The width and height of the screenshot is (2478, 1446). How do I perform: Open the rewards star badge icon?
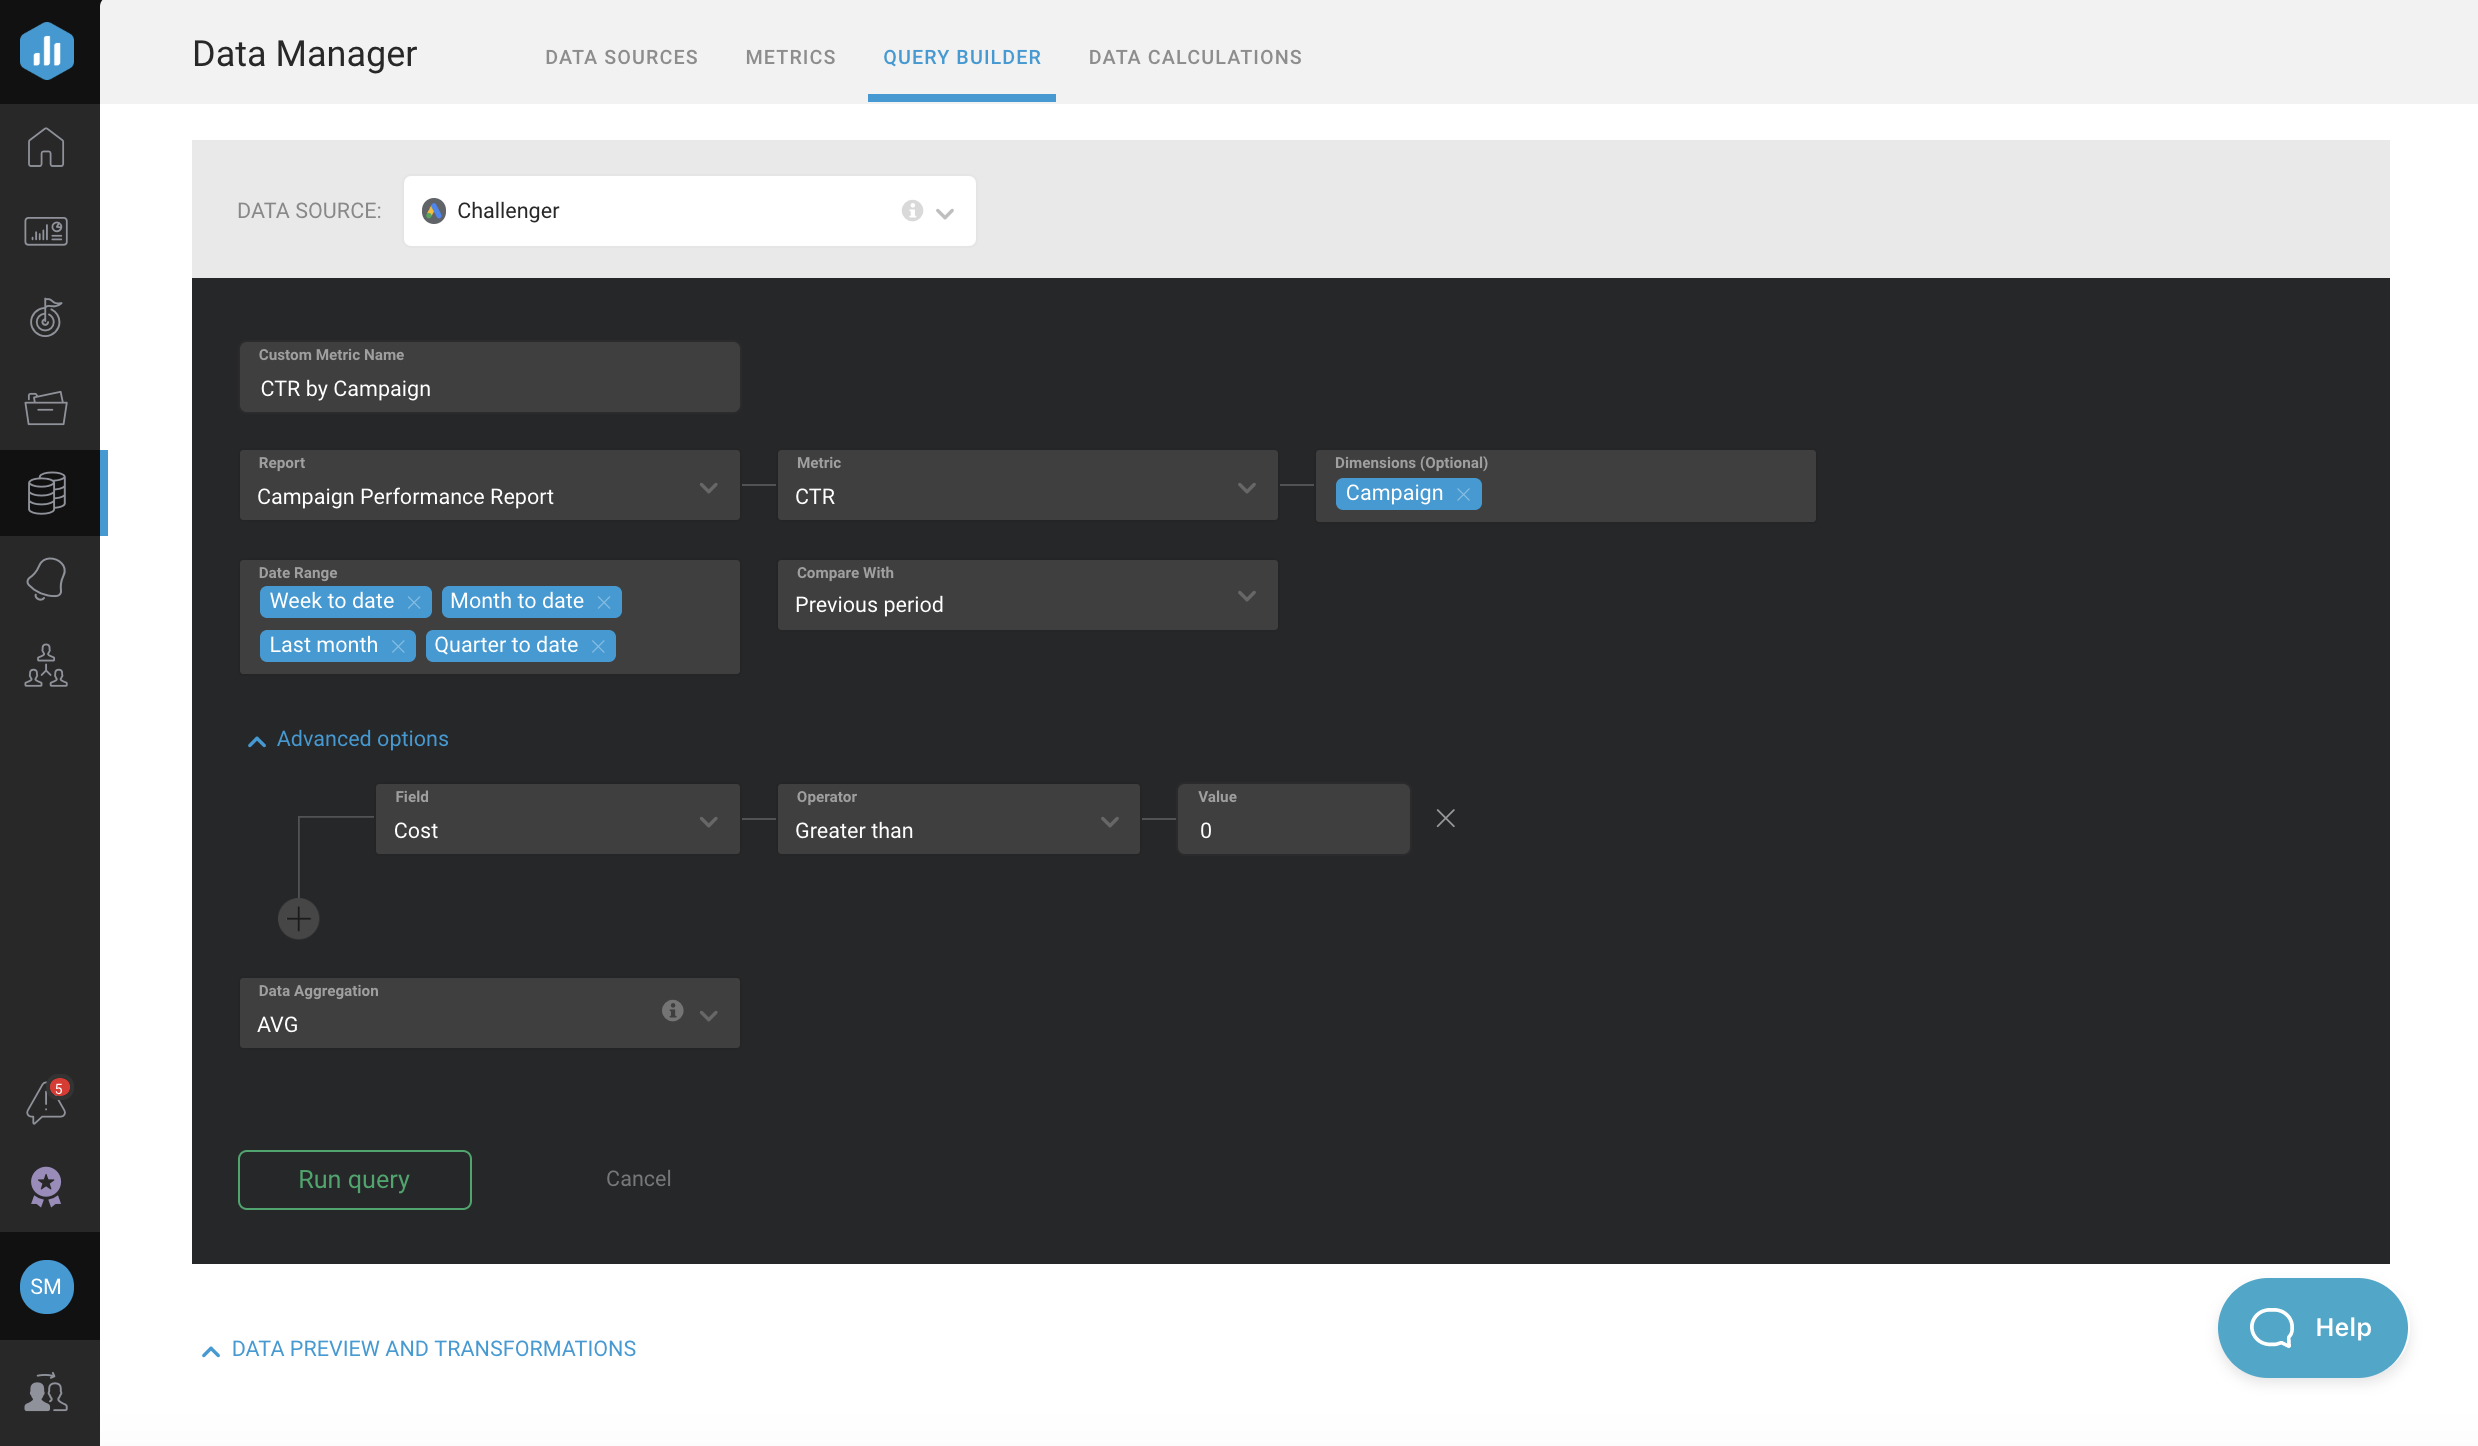coord(46,1187)
